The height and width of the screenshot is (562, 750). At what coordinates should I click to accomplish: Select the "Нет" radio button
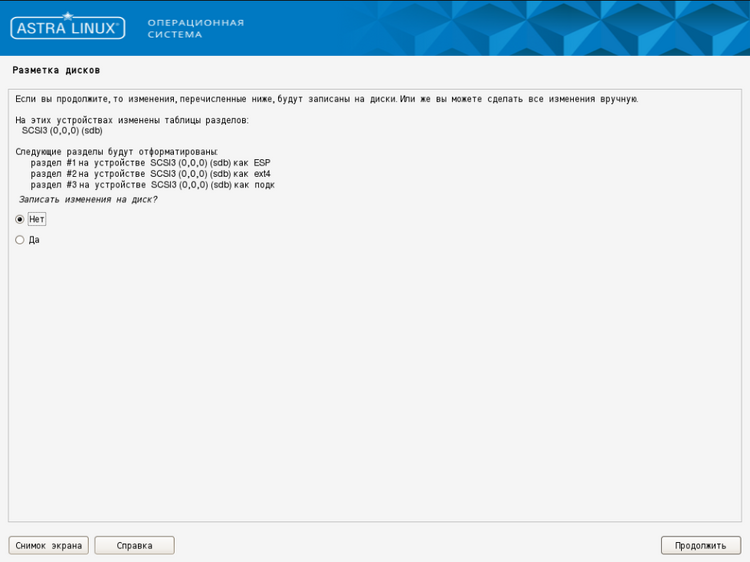(20, 219)
